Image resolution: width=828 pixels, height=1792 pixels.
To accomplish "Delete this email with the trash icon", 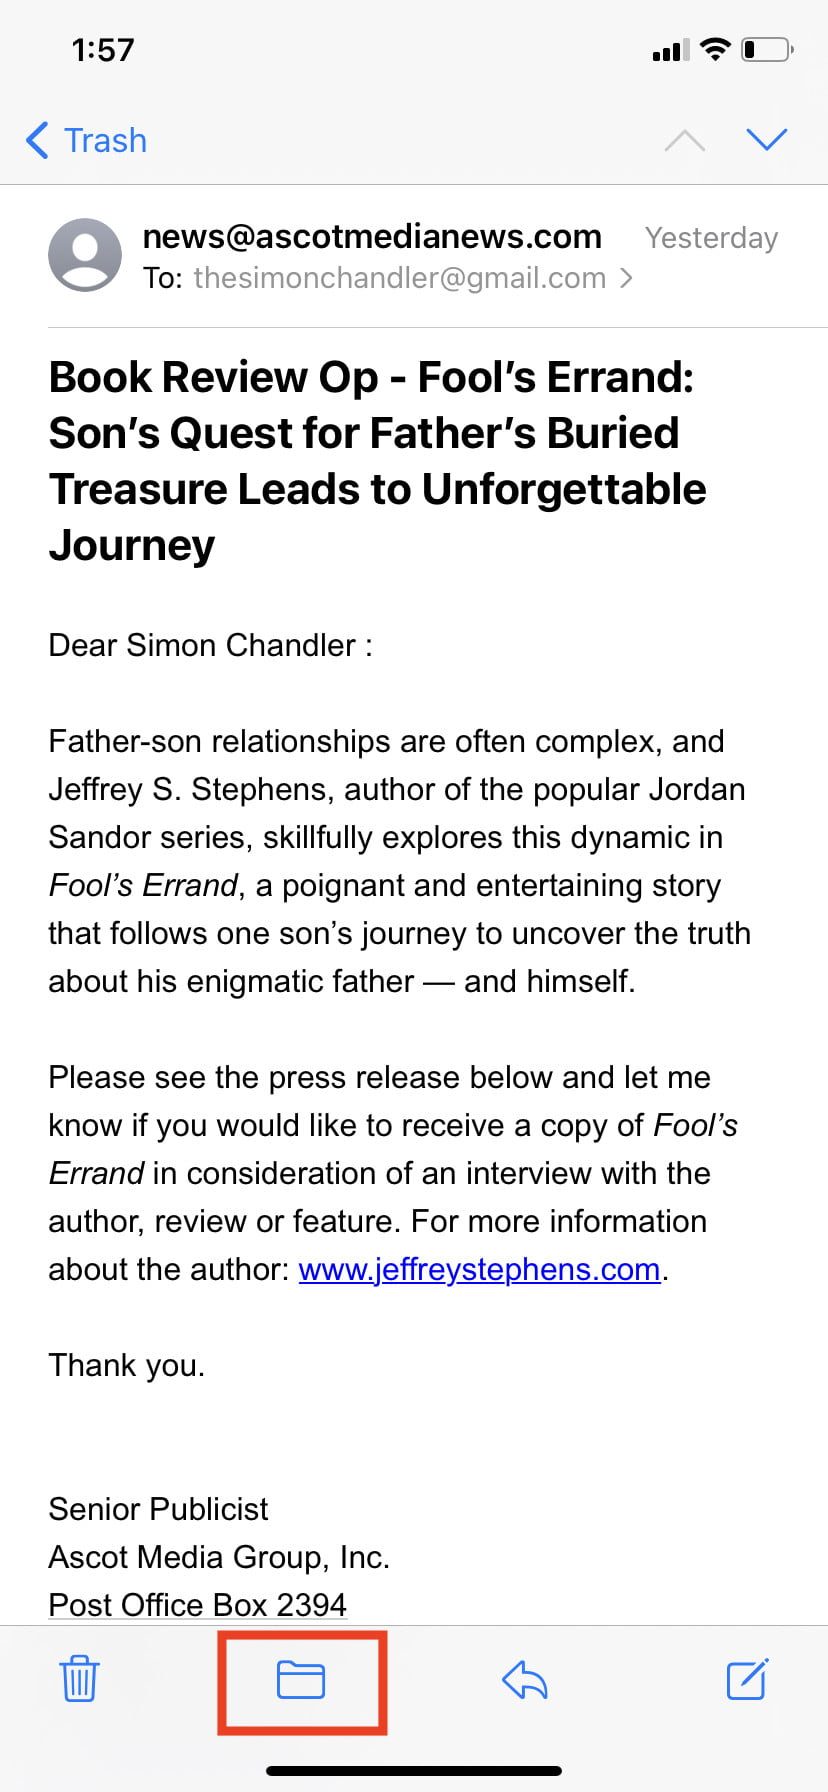I will point(79,1679).
